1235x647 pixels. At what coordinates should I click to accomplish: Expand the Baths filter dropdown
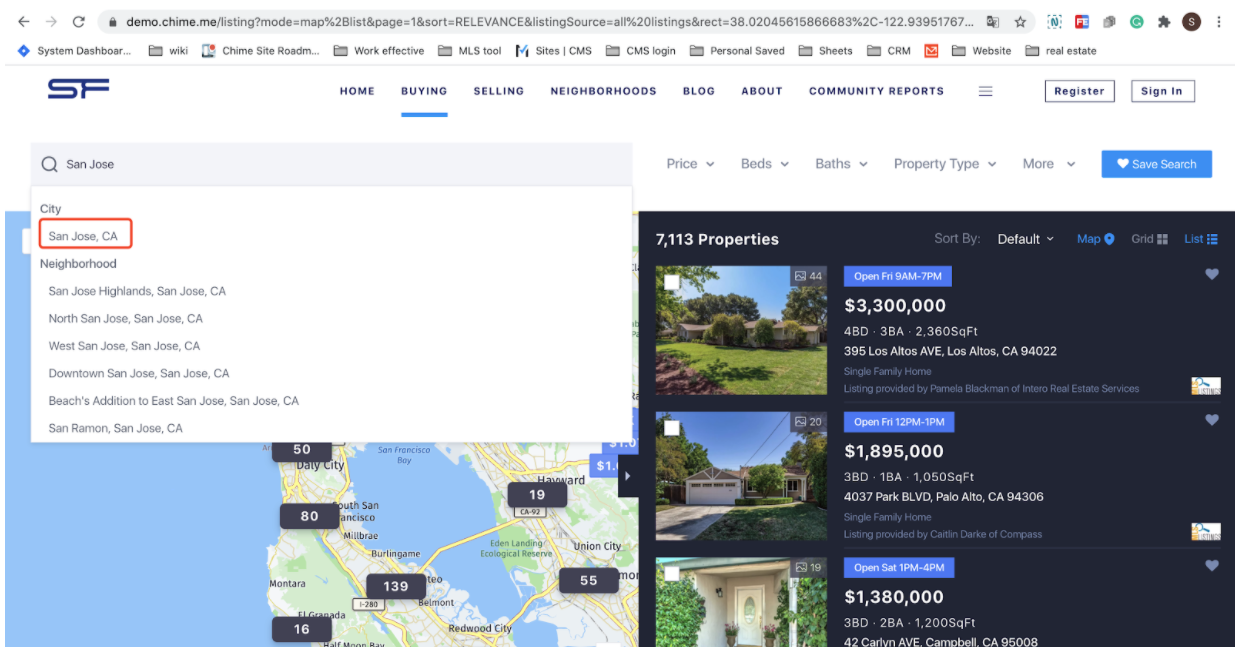[841, 164]
